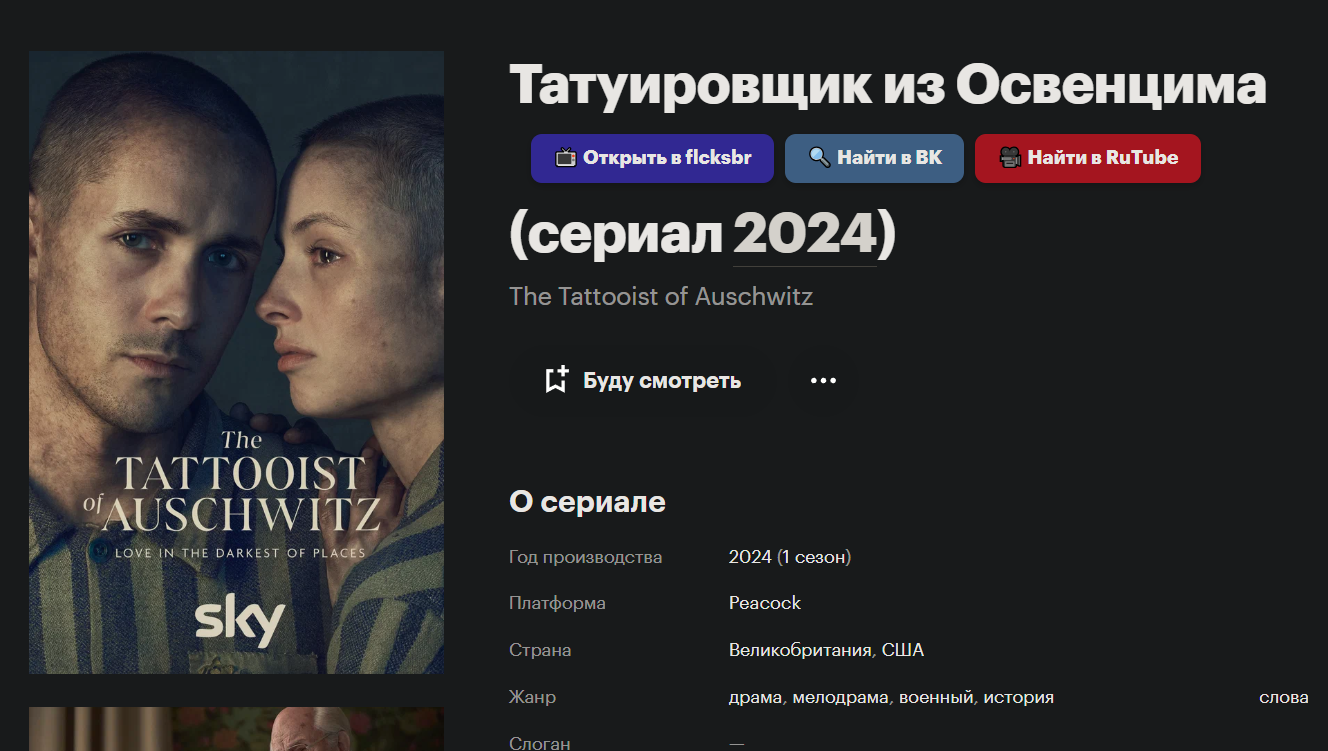Click the magnifier icon on VK button
This screenshot has width=1328, height=751.
pos(820,158)
